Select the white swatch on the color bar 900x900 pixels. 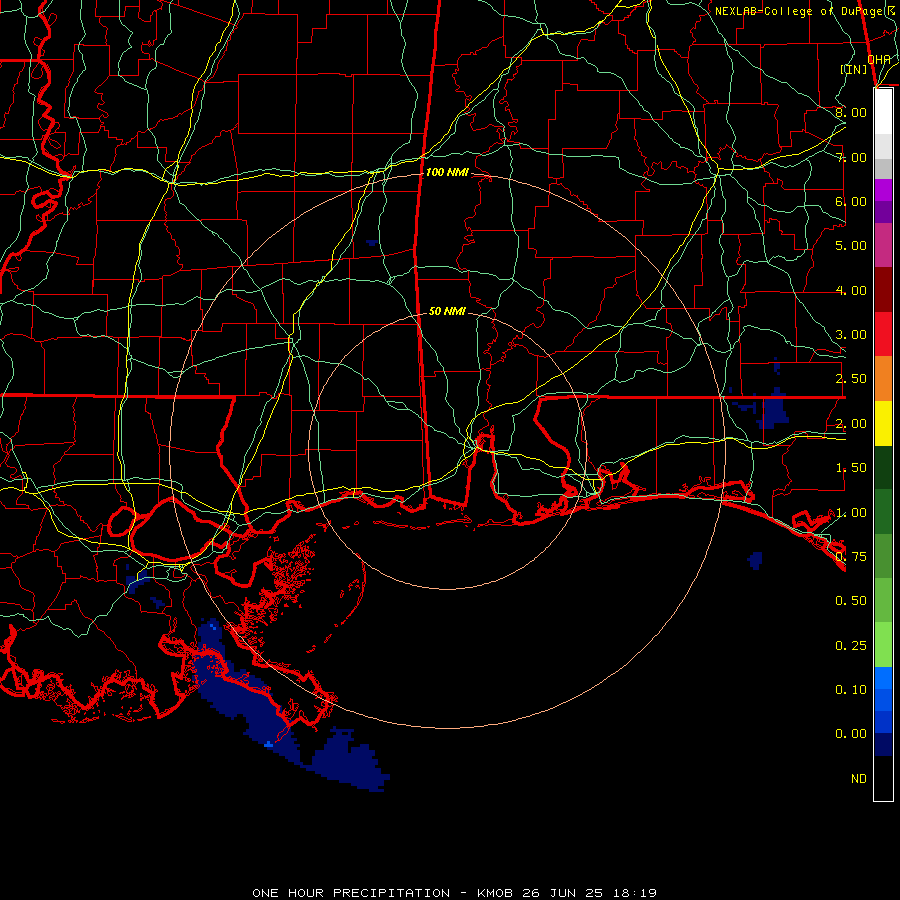pyautogui.click(x=883, y=112)
